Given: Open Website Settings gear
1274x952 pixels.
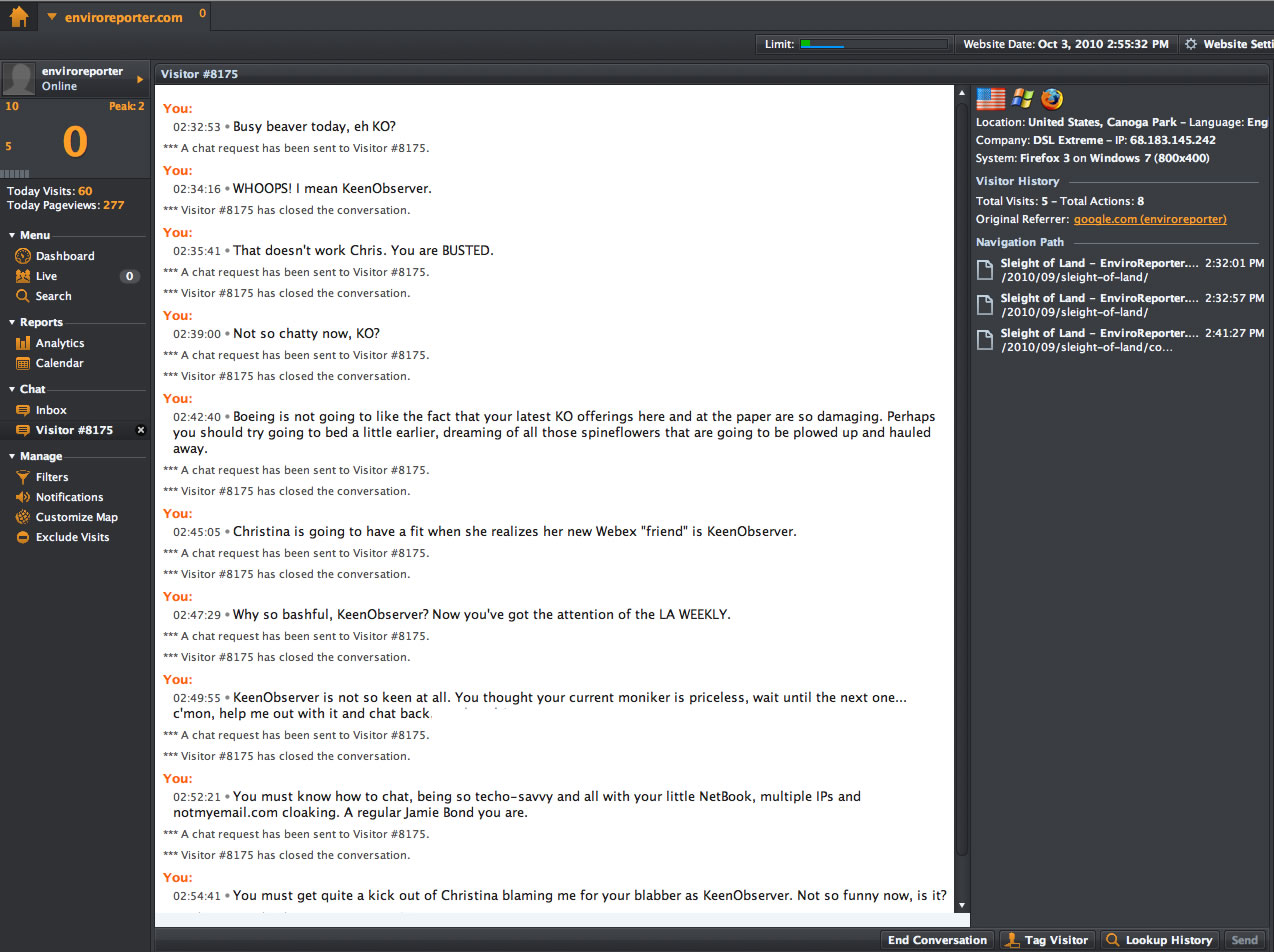Looking at the screenshot, I should coord(1190,44).
